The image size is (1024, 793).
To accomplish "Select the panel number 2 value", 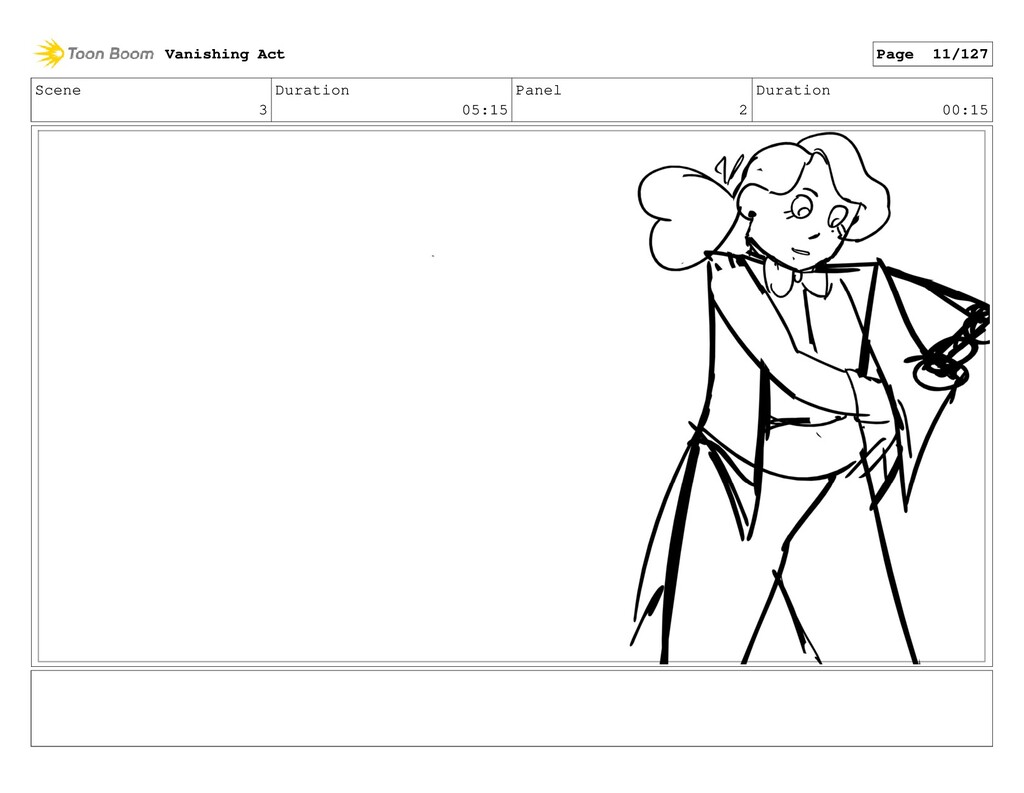I will coord(743,110).
